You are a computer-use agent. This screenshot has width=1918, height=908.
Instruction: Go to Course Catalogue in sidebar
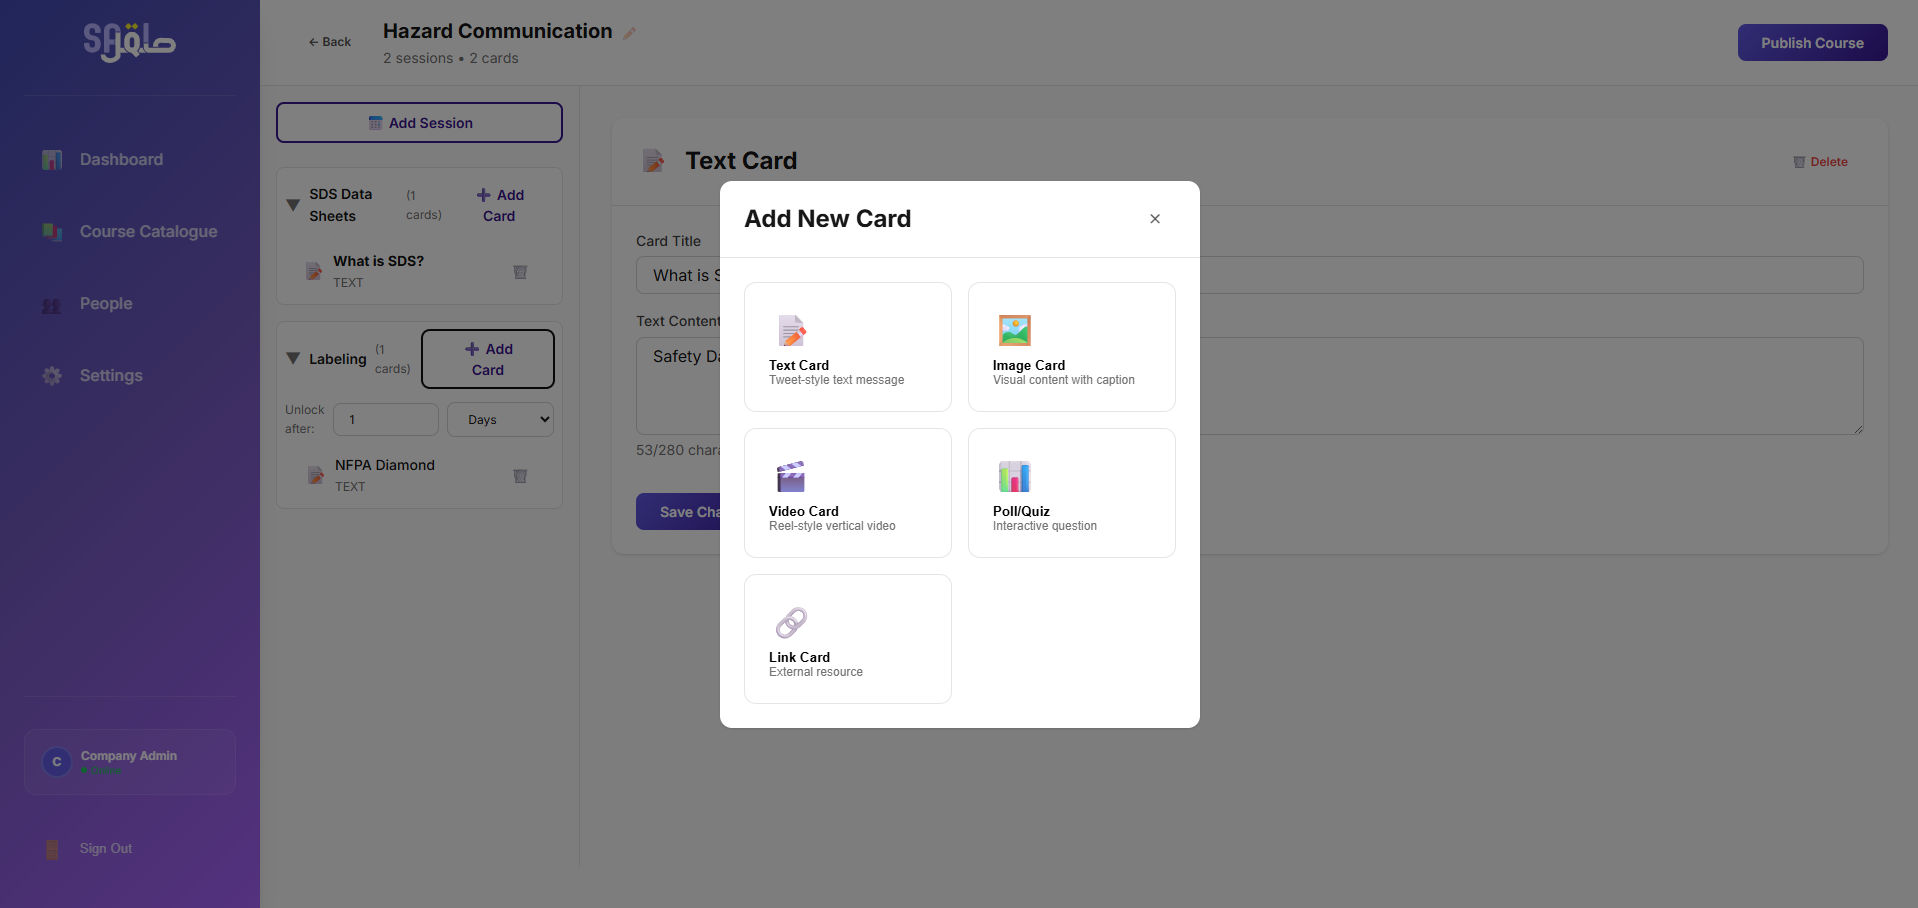pyautogui.click(x=148, y=232)
